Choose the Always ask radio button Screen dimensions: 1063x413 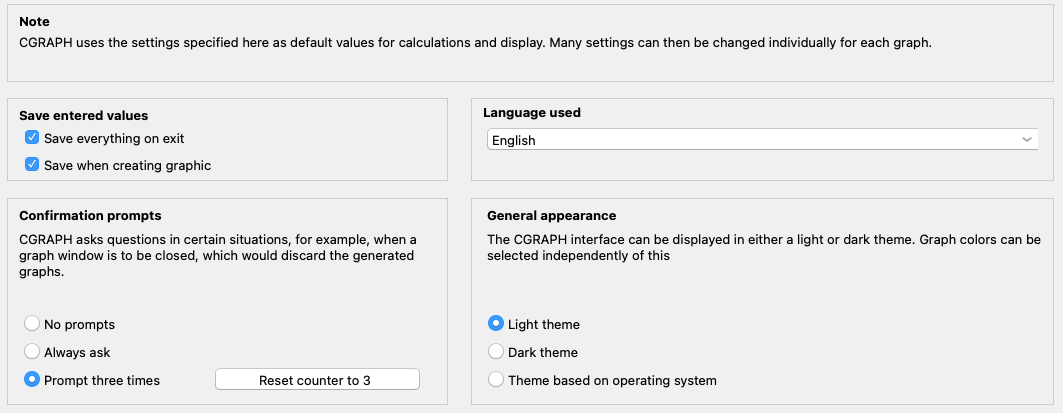tap(32, 352)
